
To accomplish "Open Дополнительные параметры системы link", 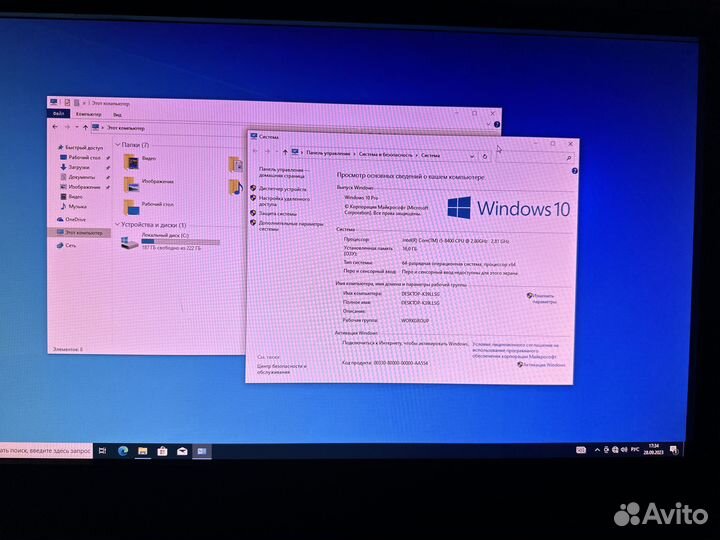I will (291, 226).
